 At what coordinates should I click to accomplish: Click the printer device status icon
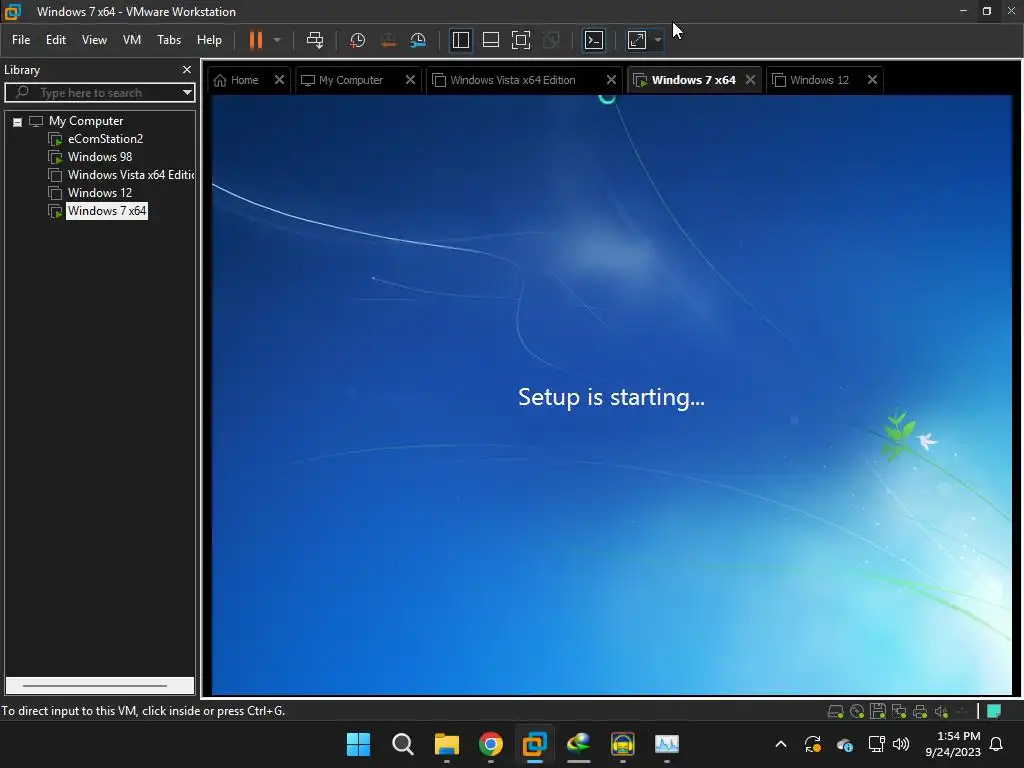click(920, 711)
